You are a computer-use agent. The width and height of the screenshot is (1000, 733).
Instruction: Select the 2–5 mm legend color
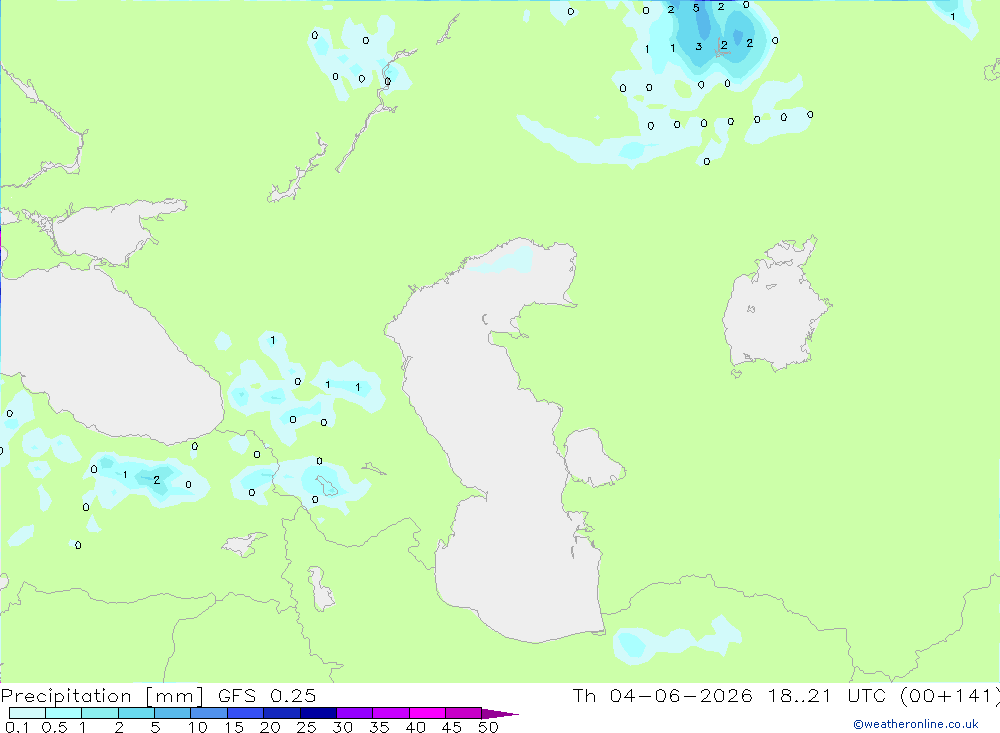(136, 713)
